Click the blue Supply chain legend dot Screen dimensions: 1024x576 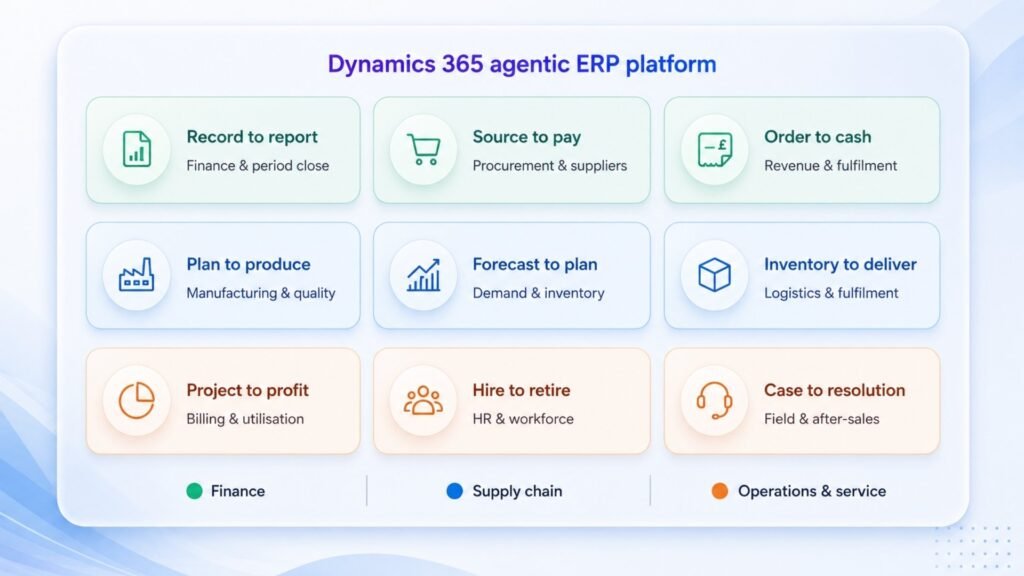pyautogui.click(x=455, y=491)
